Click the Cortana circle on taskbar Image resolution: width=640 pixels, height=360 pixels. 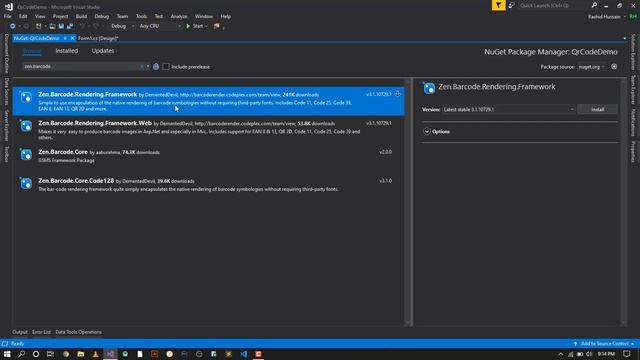coord(36,354)
